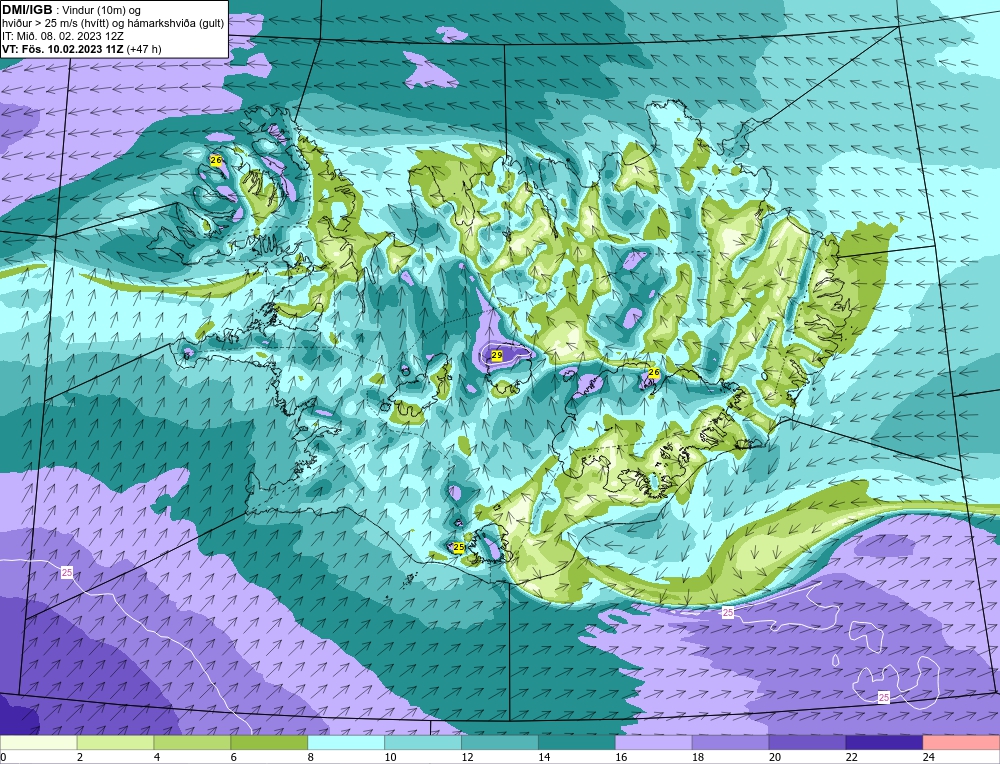Select the "(+47 h)" forecast offset text
Screen dimensions: 1000x764
pos(145,49)
